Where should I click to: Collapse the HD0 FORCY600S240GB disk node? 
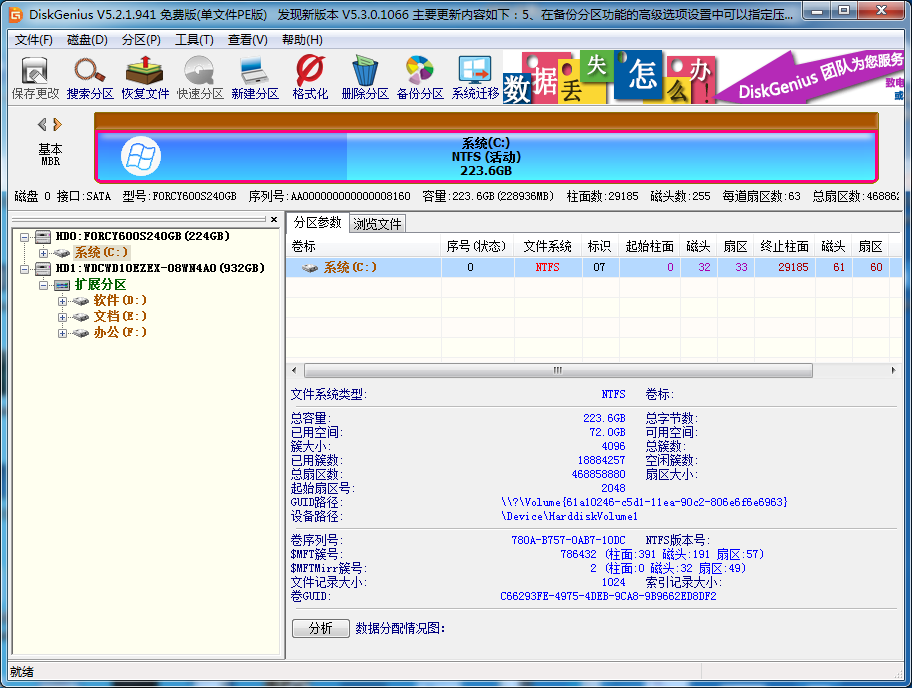[x=23, y=237]
